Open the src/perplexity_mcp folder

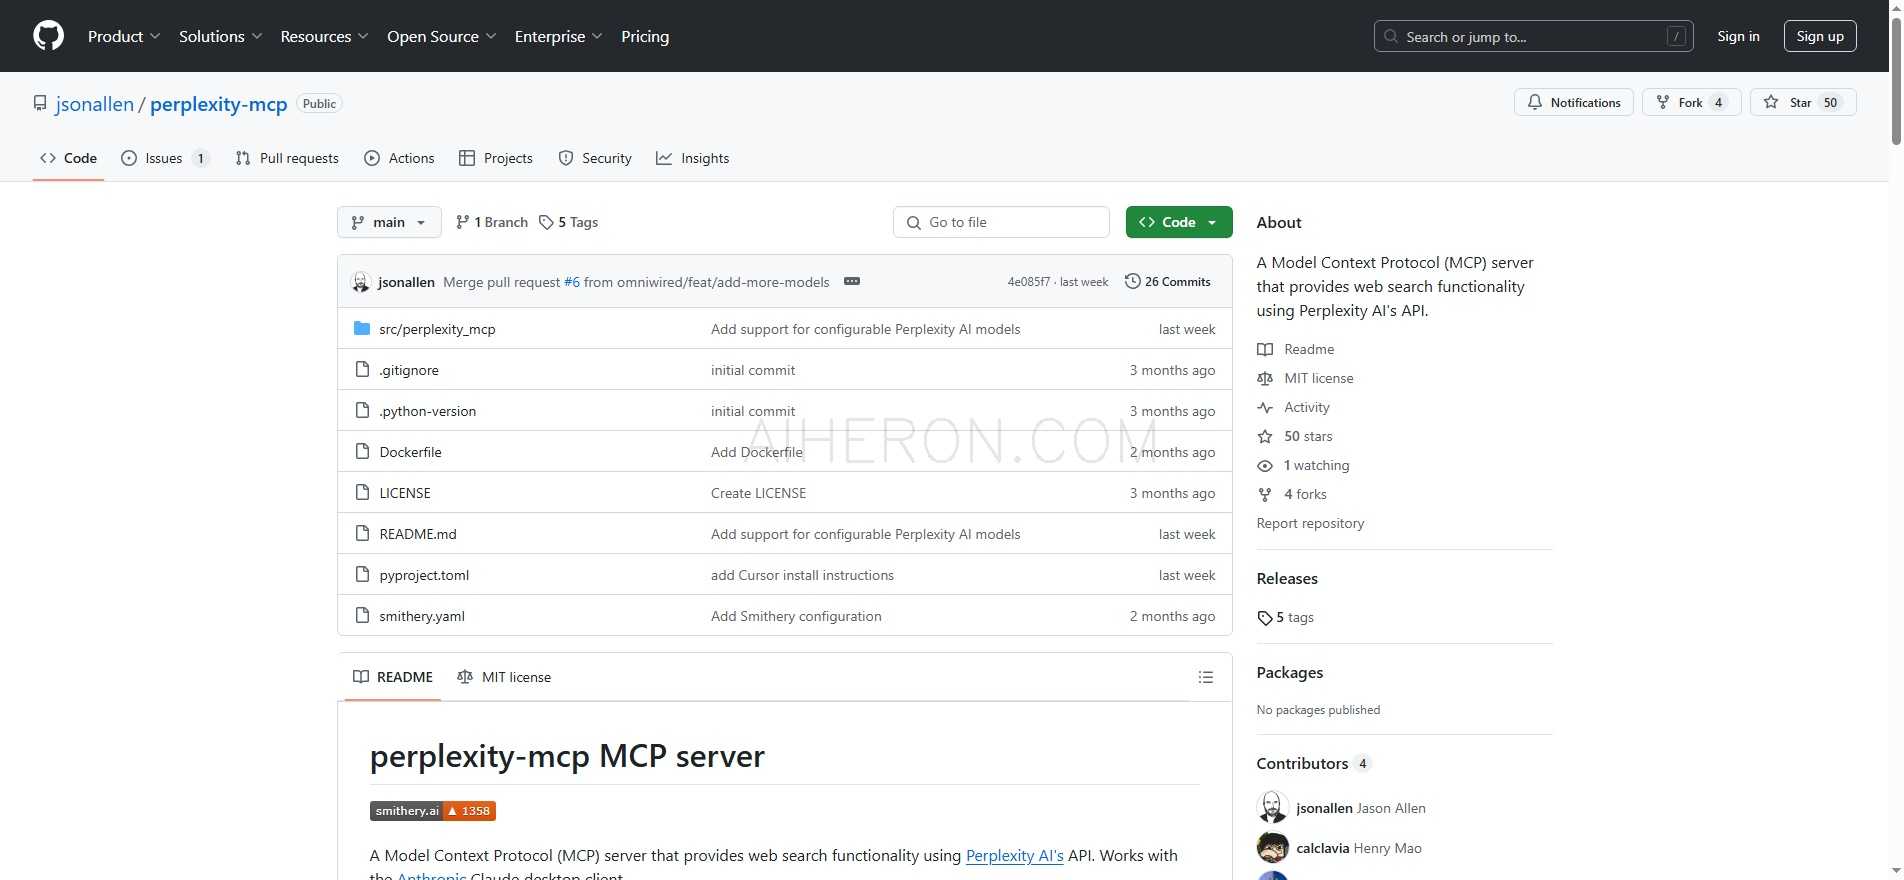point(437,329)
